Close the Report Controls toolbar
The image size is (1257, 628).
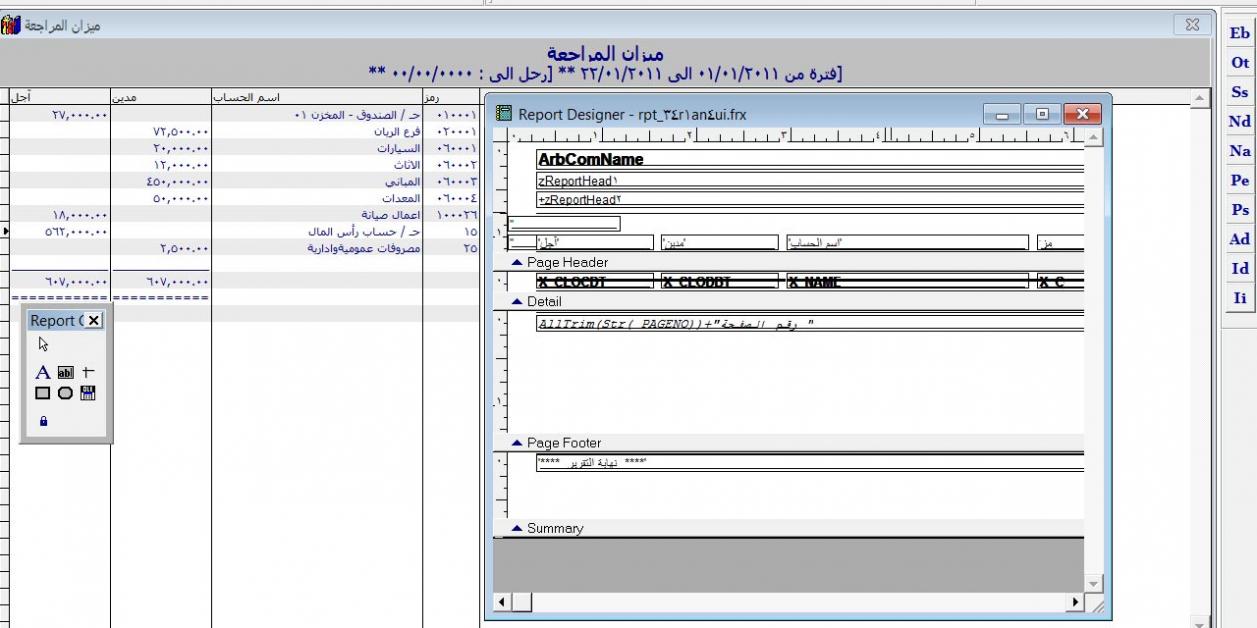pos(93,320)
